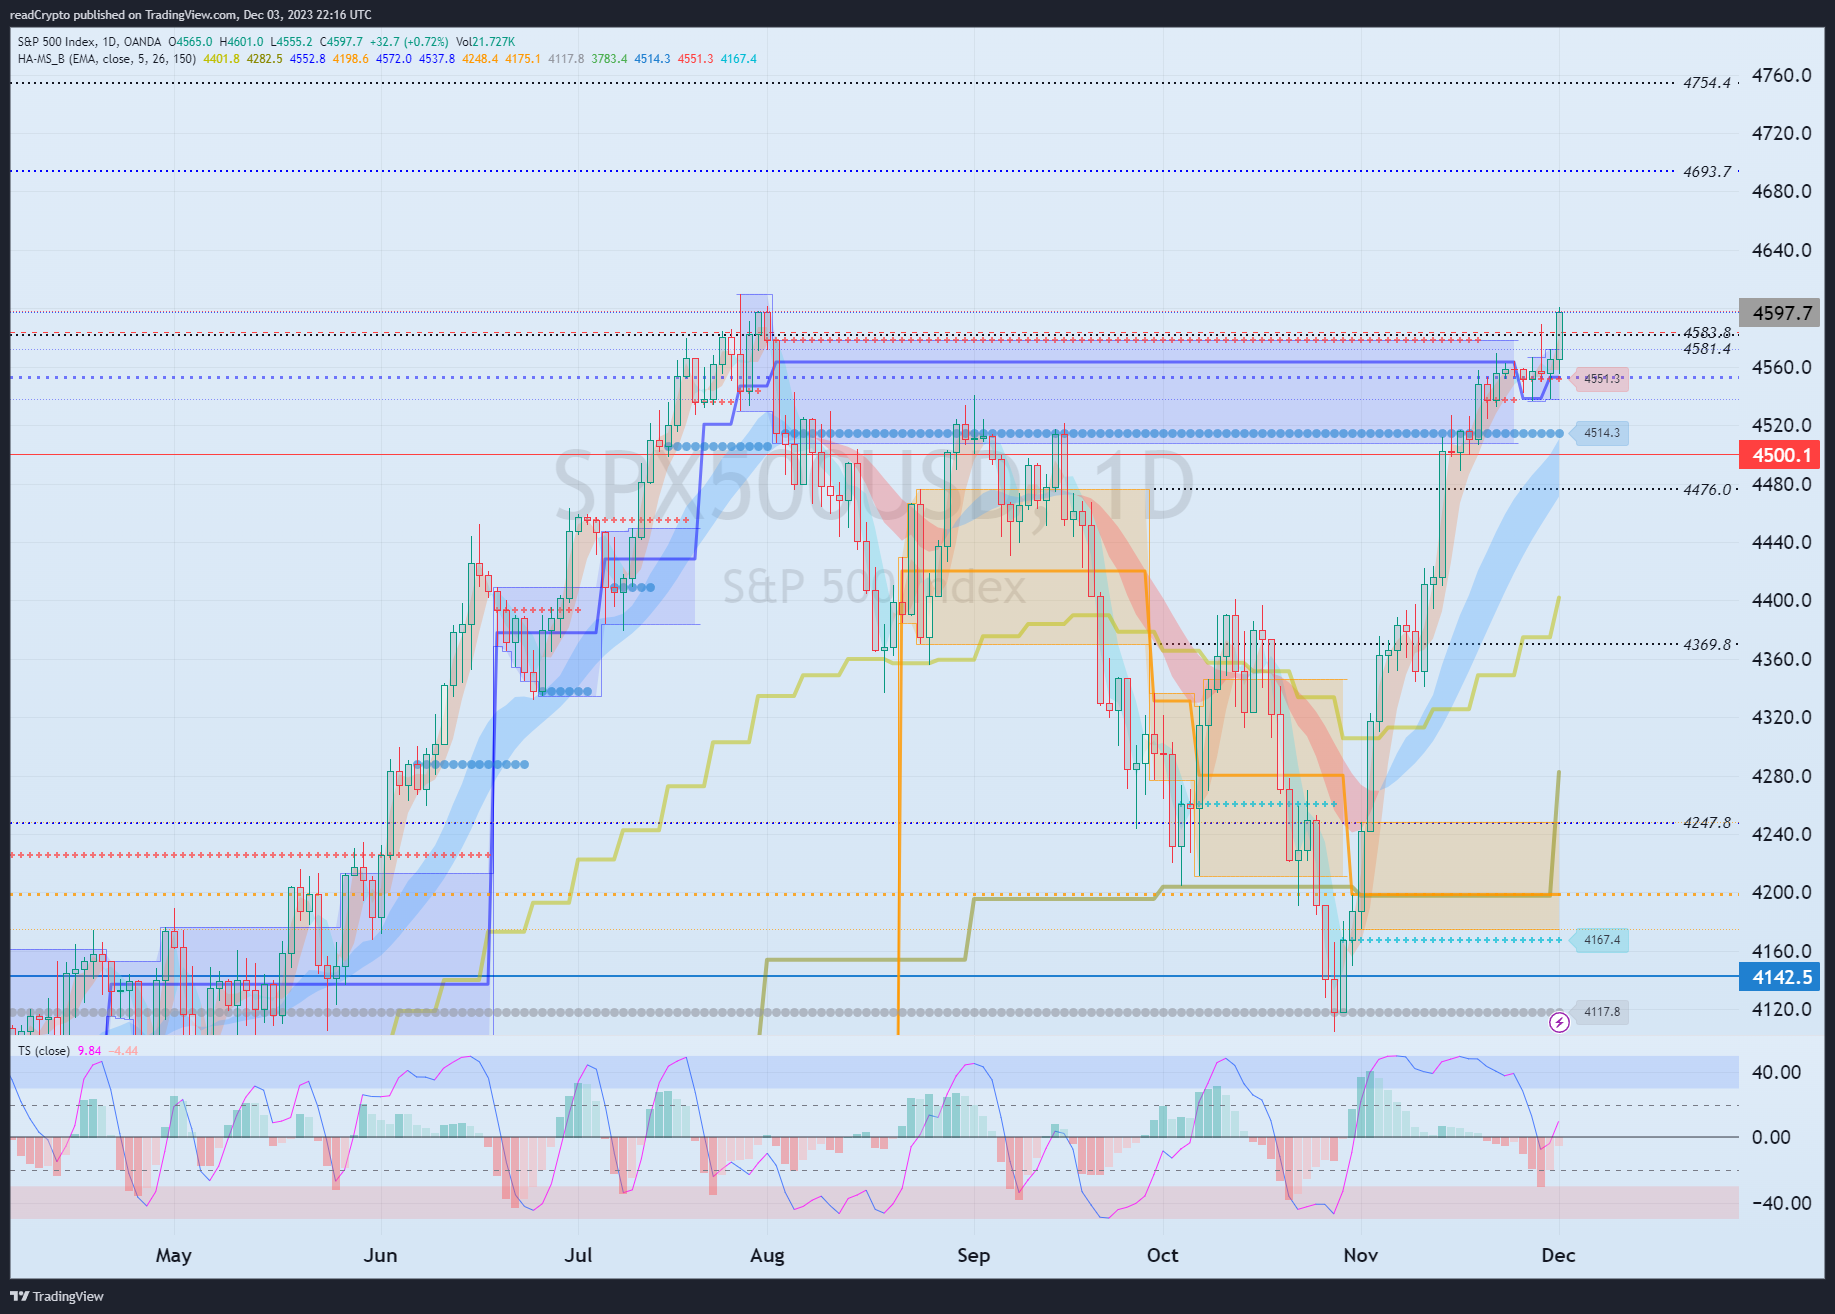Click the high value H4601.0

pyautogui.click(x=241, y=42)
